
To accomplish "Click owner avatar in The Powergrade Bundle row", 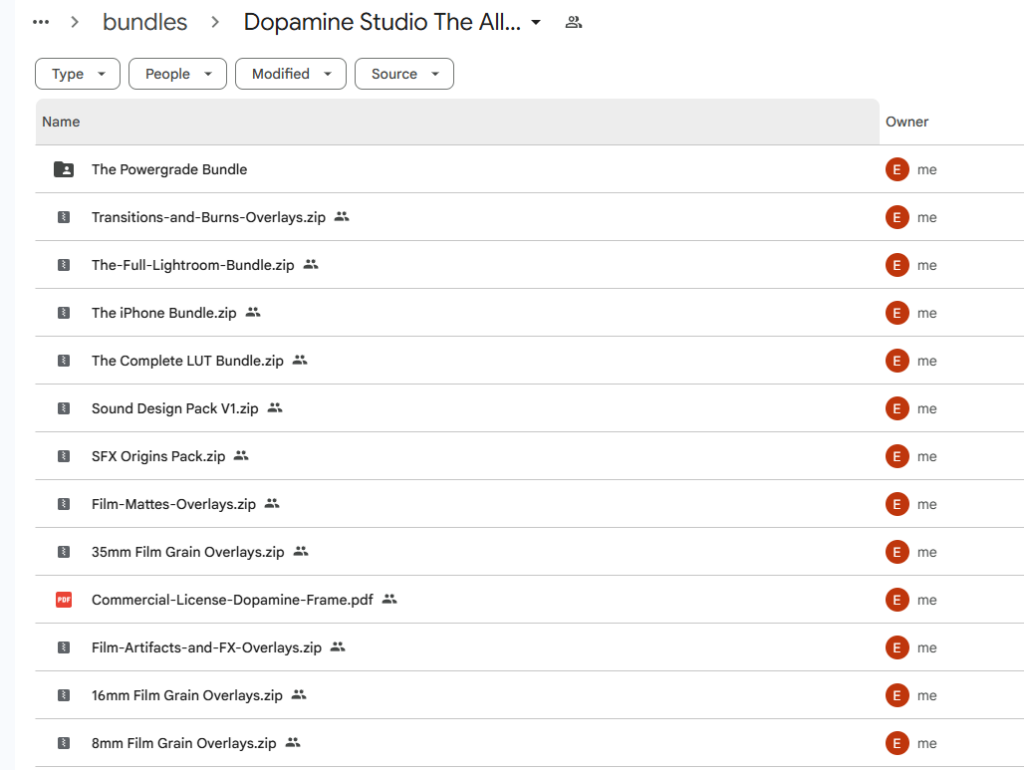I will (897, 169).
